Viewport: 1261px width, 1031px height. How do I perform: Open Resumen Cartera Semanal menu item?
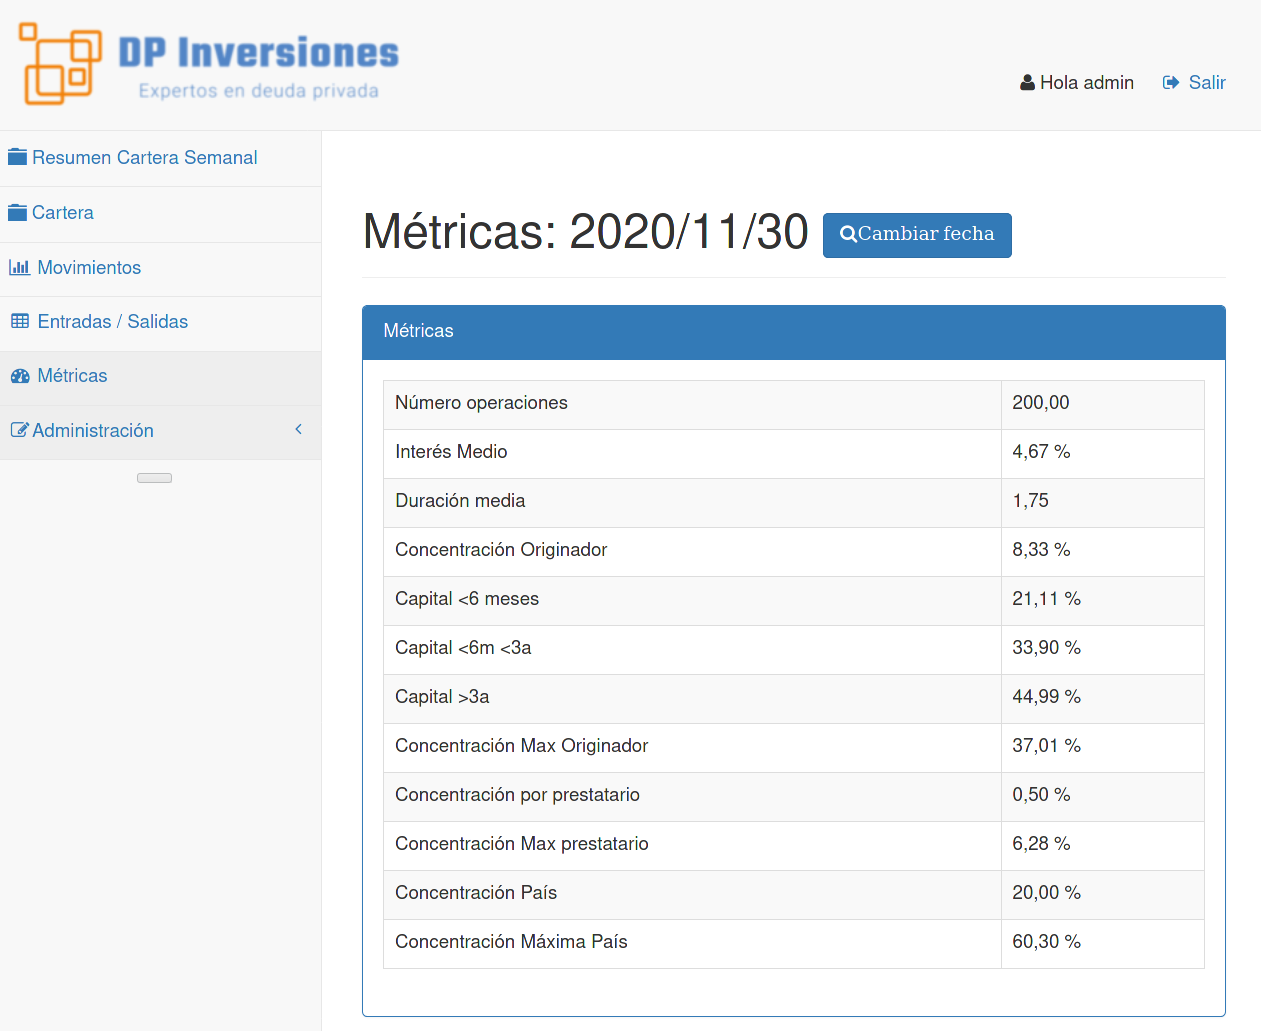point(144,158)
